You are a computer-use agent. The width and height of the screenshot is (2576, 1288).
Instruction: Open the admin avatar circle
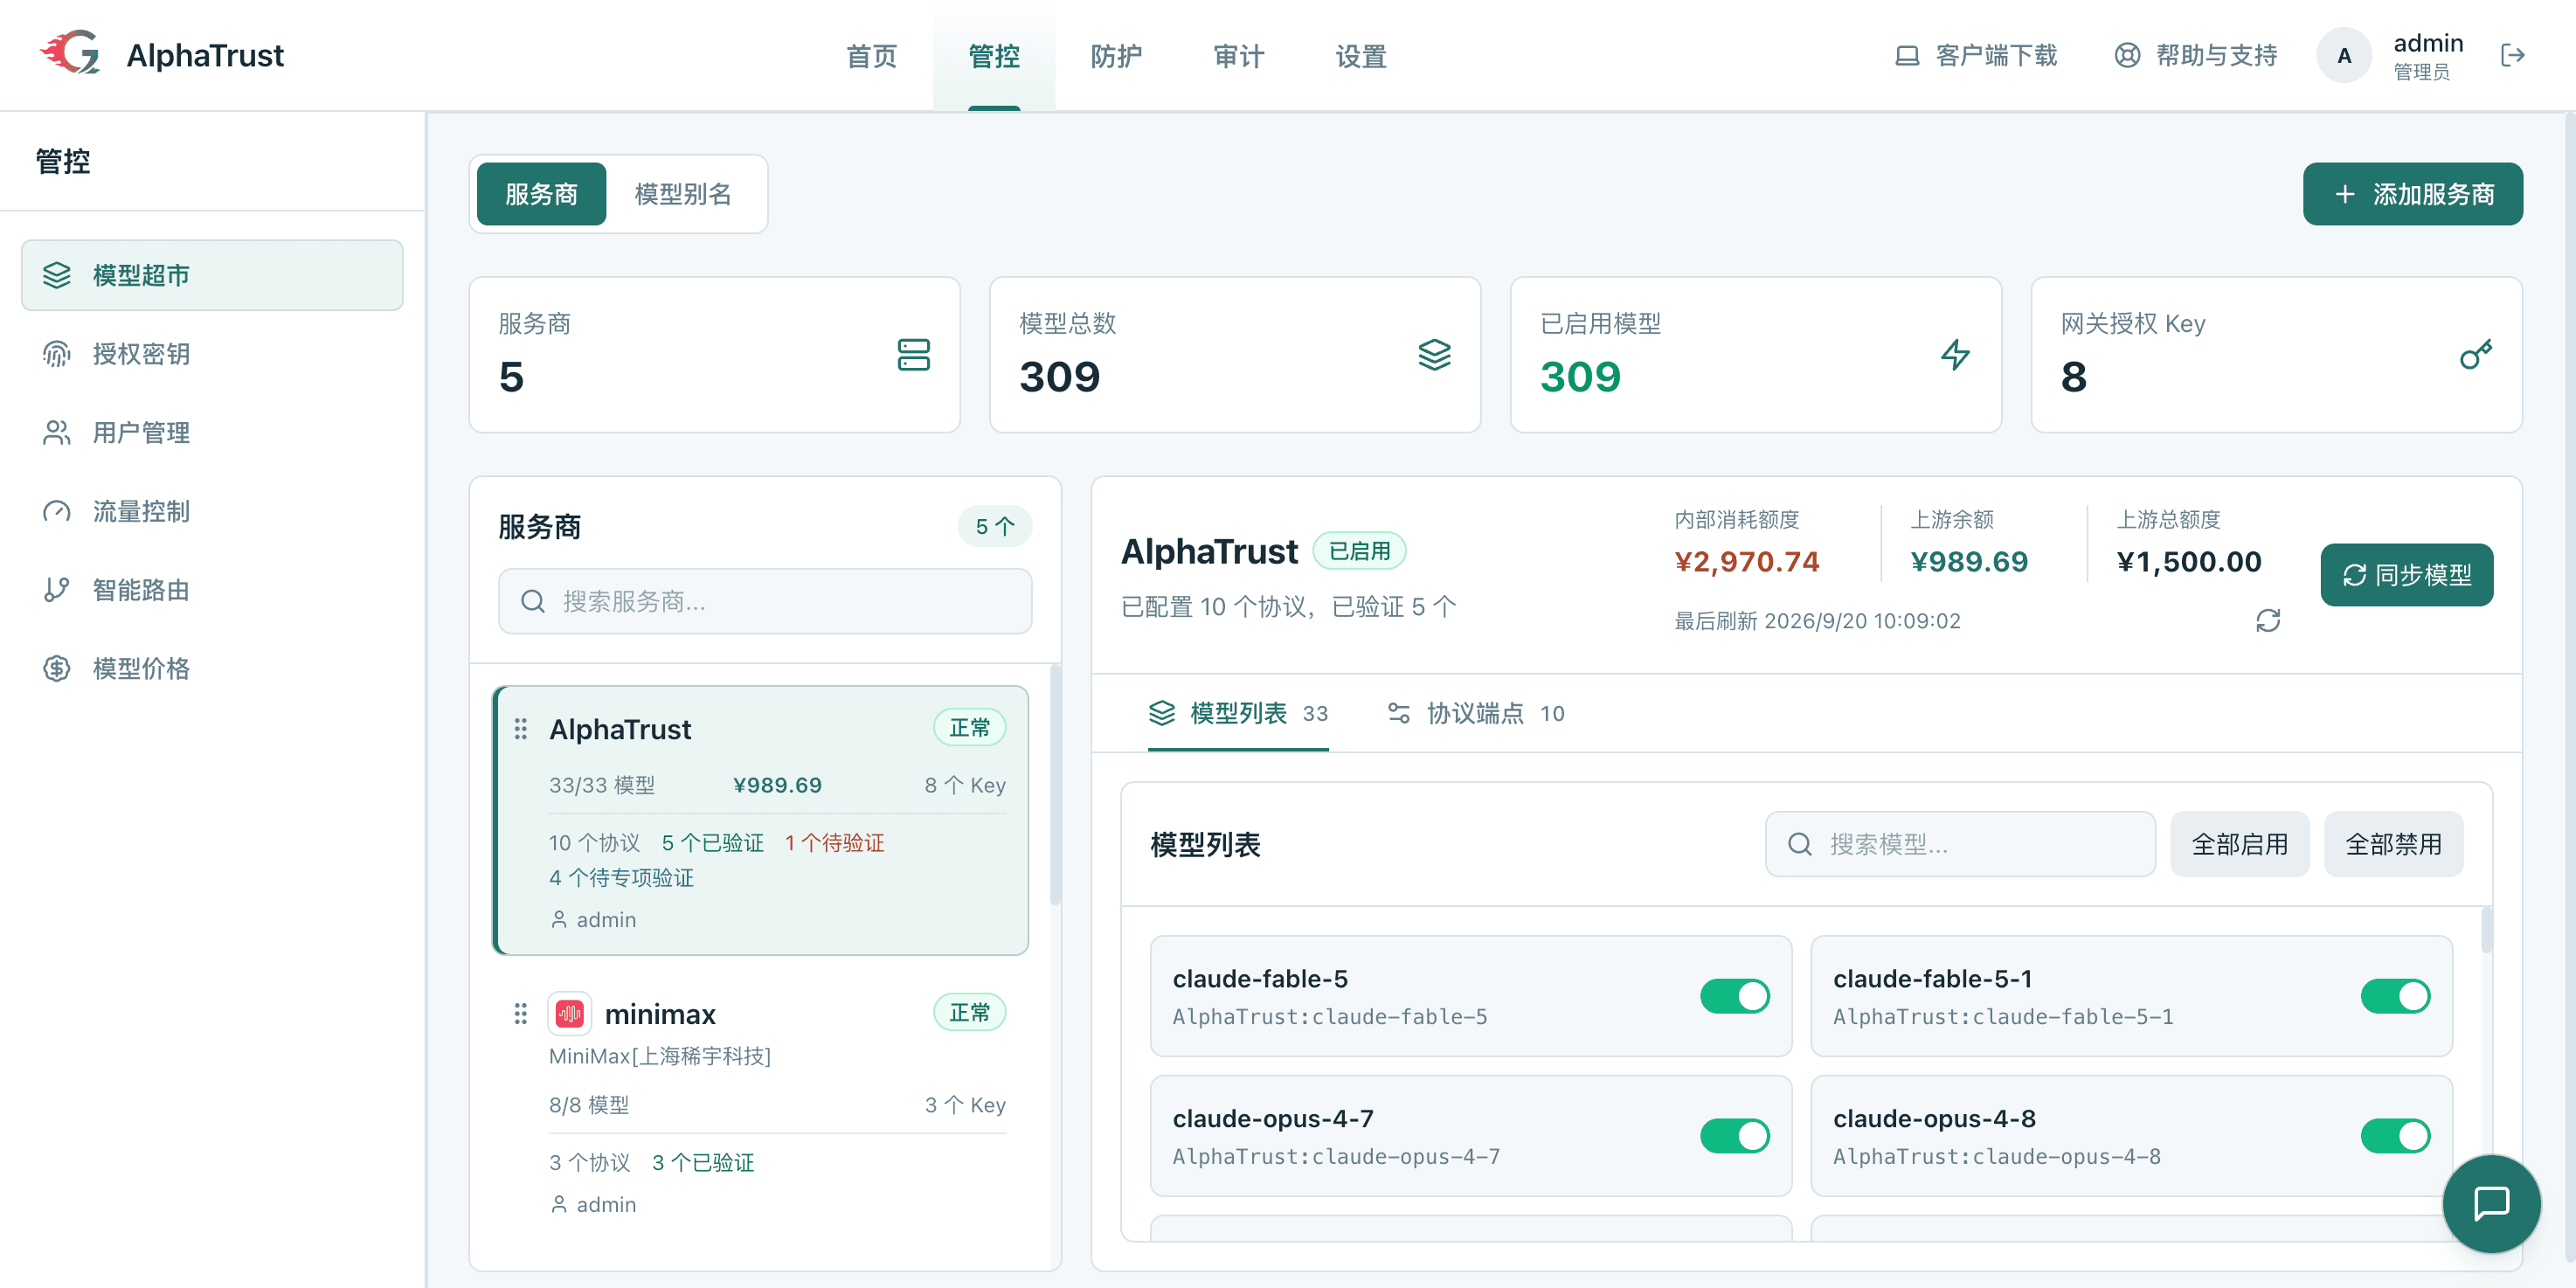2344,55
